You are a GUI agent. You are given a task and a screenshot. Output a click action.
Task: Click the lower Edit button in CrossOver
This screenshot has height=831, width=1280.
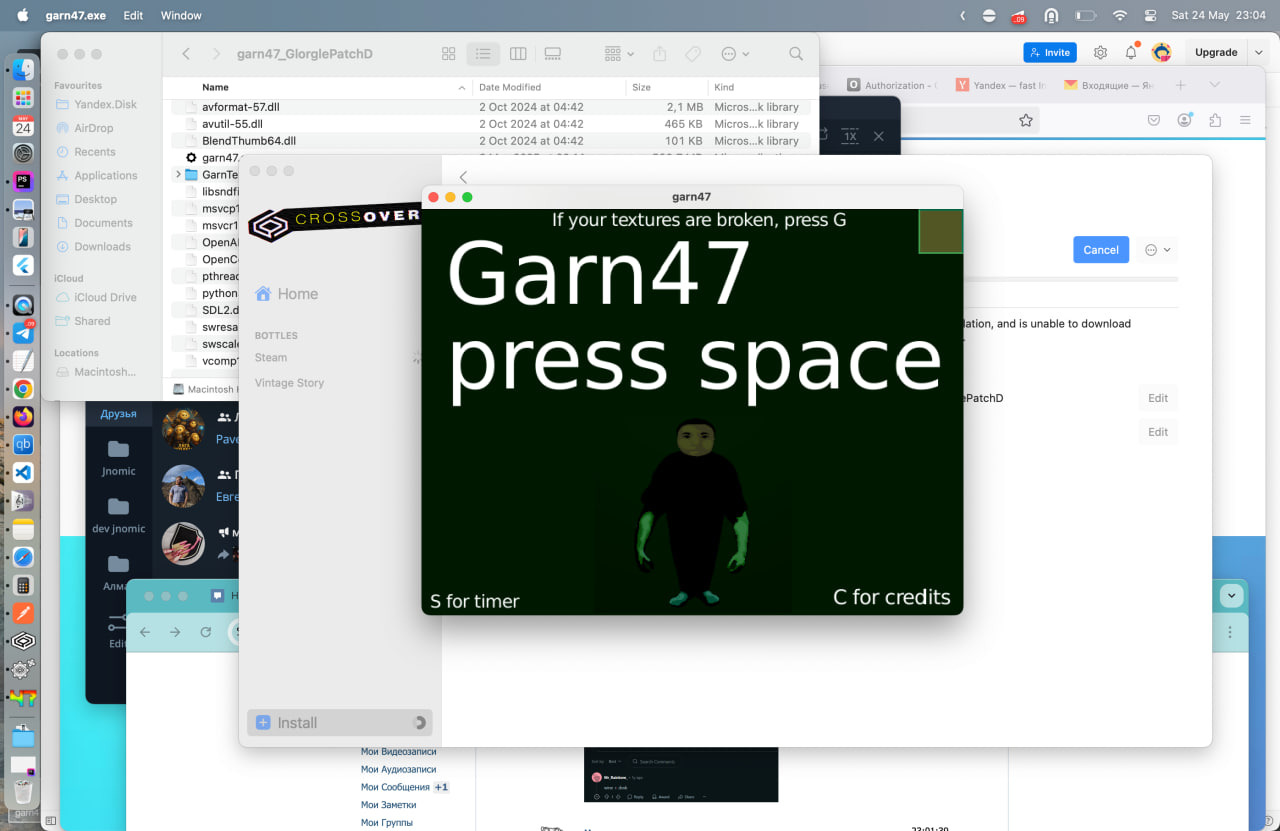coord(1158,432)
